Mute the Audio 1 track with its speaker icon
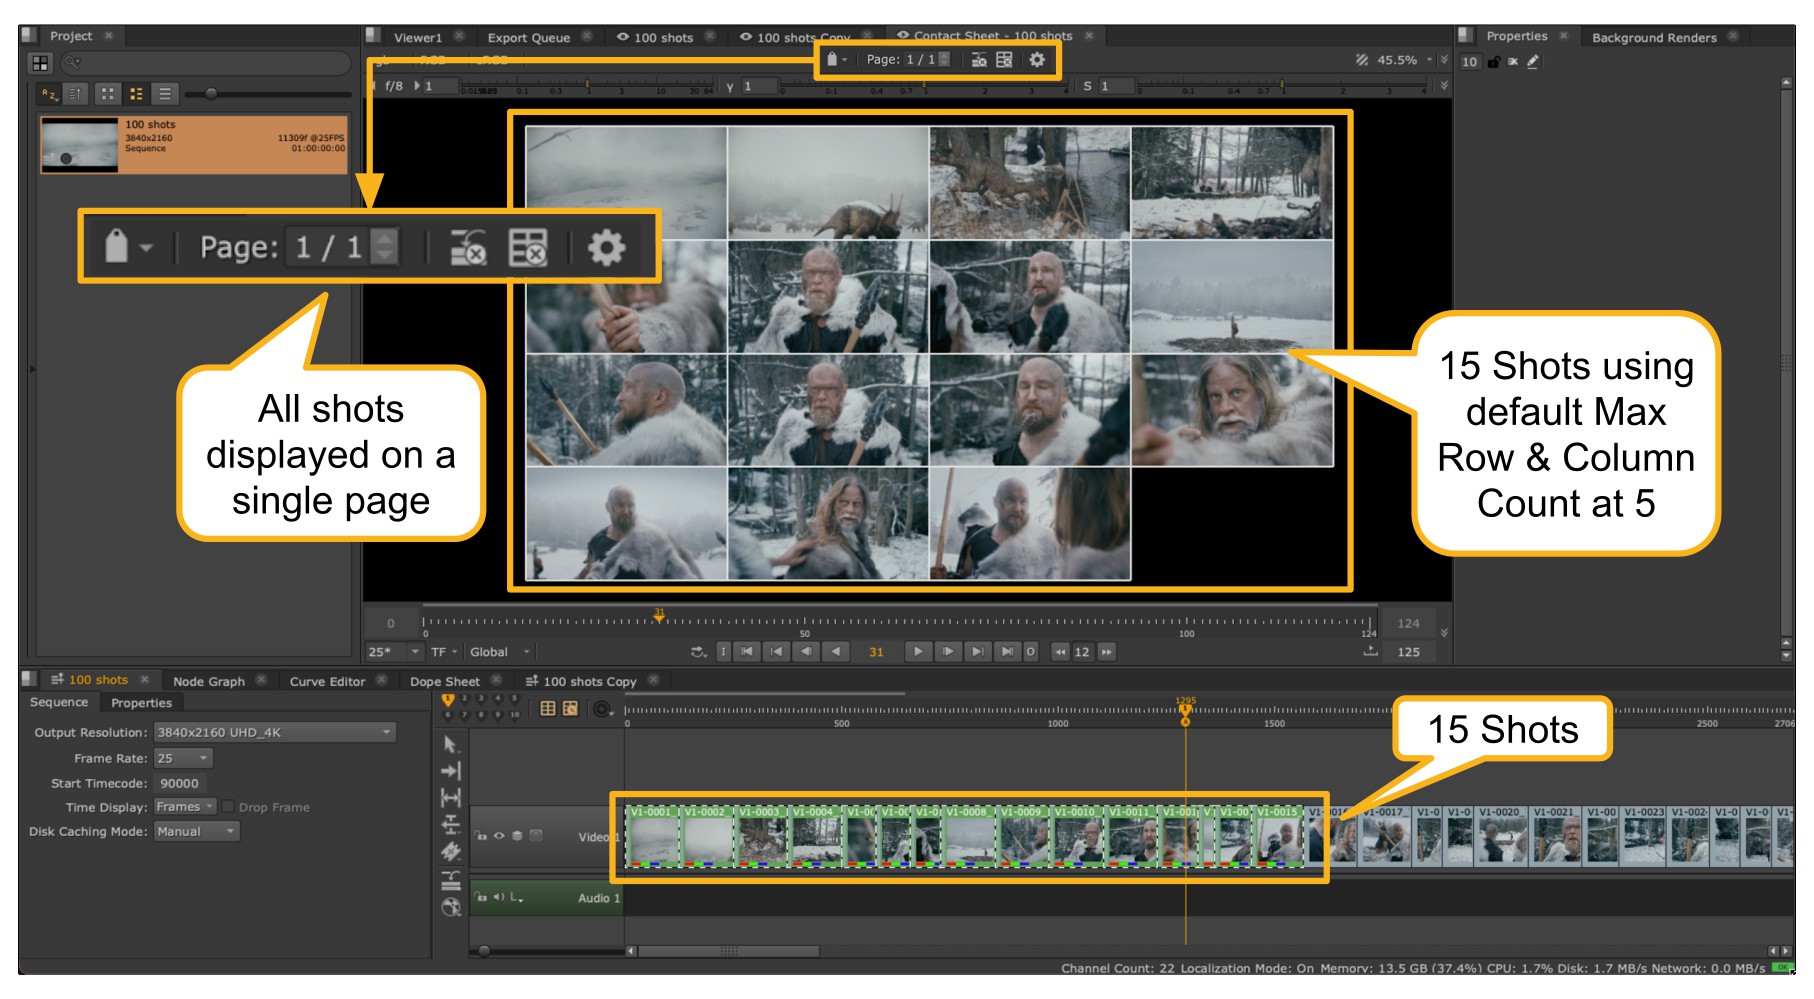Viewport: 1814px width, 999px height. click(498, 898)
